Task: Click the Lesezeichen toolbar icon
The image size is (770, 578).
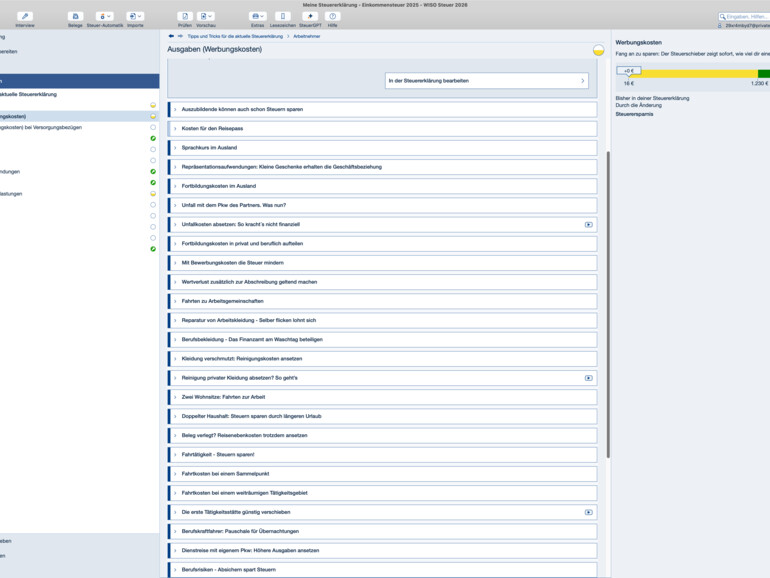Action: pos(283,19)
